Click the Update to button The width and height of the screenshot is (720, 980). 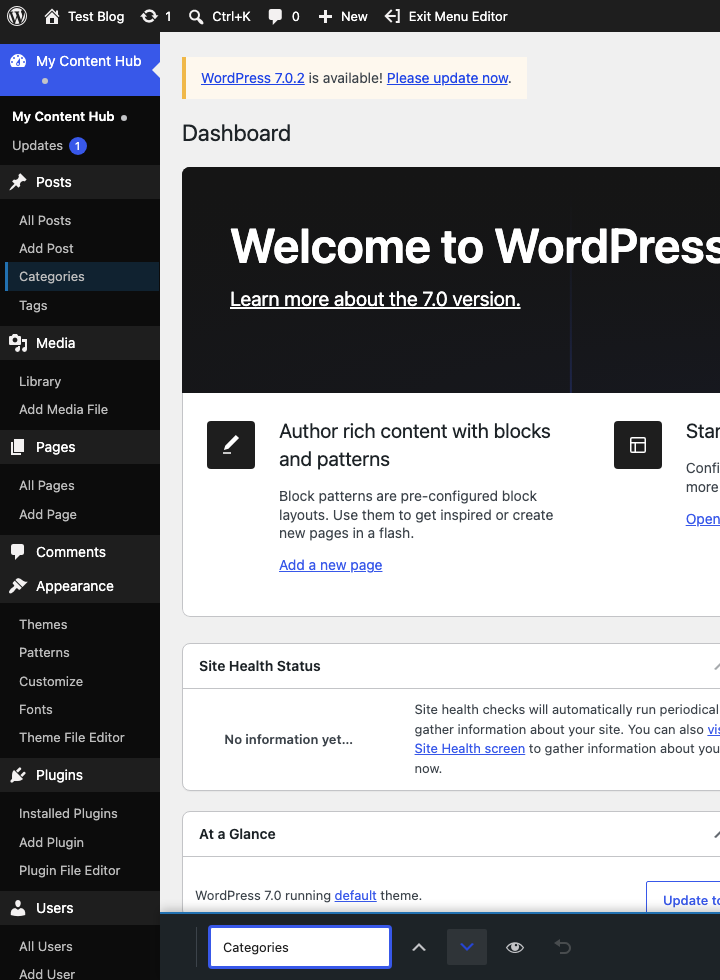(x=683, y=898)
